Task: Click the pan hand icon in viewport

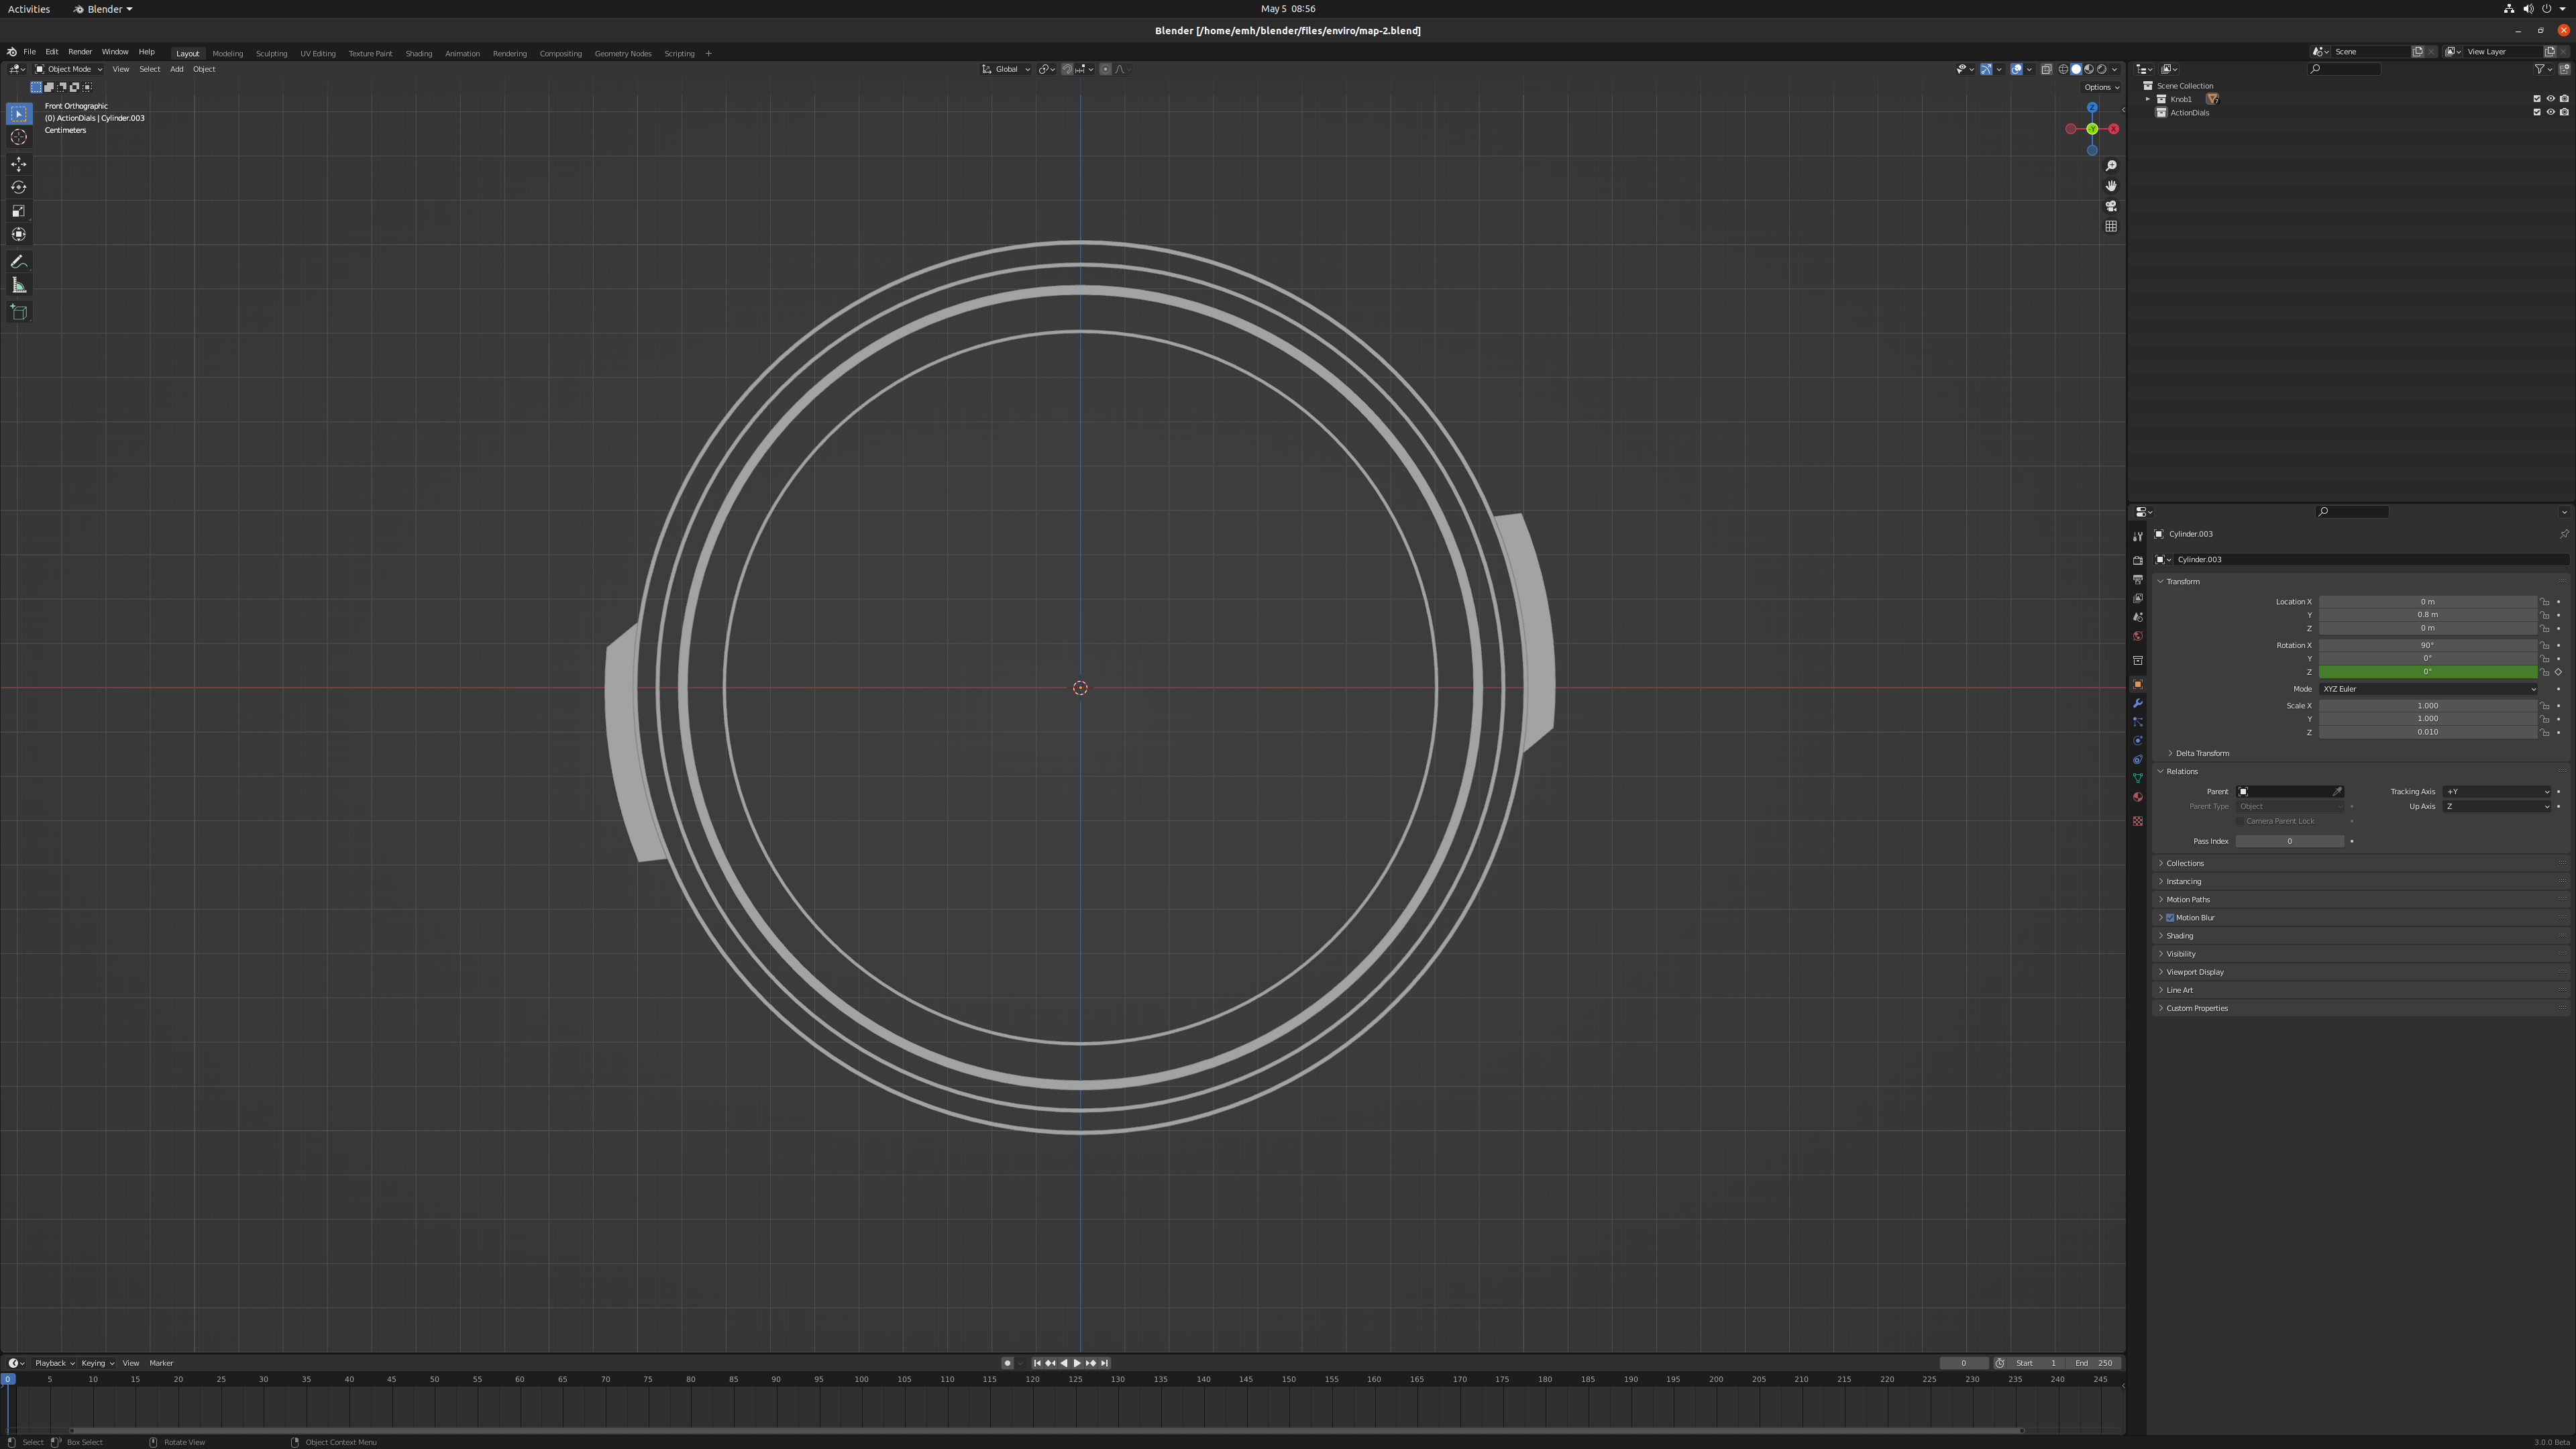Action: 2111,186
